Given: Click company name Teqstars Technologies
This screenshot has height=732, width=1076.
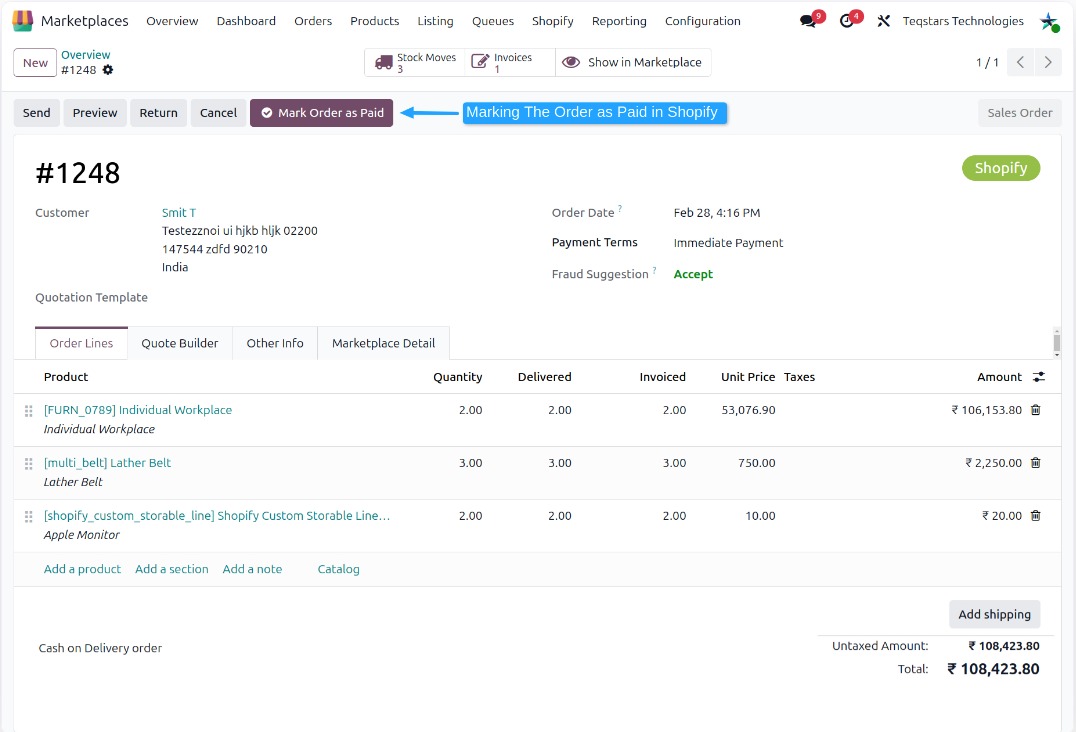Looking at the screenshot, I should [x=963, y=21].
